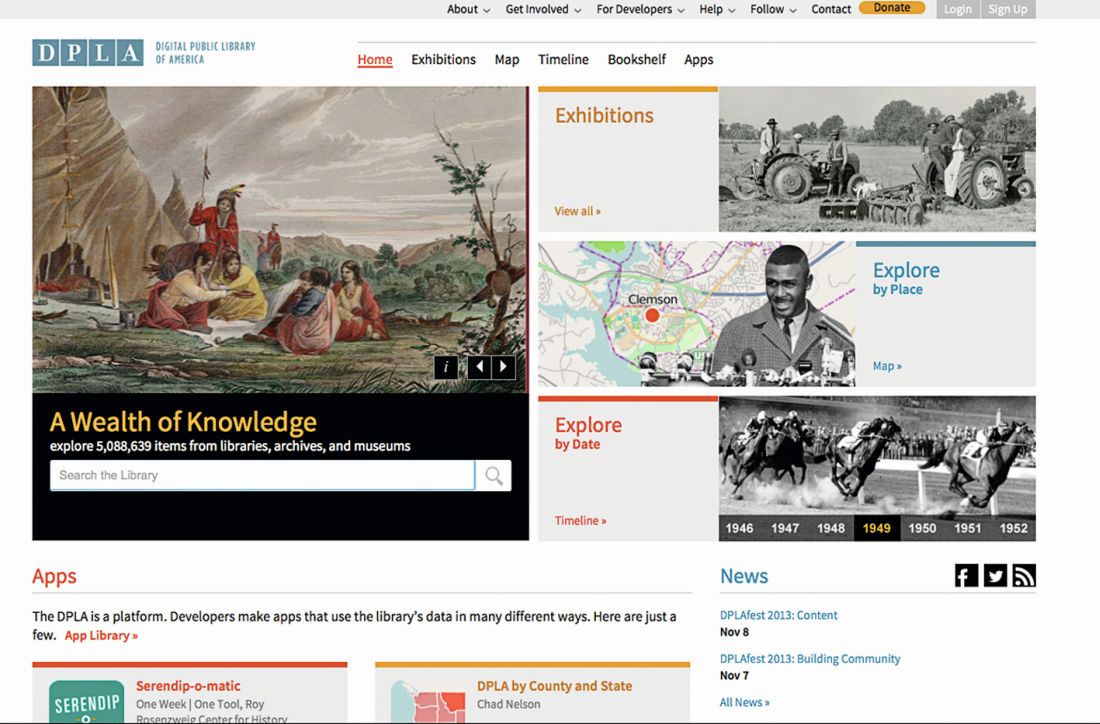Select year 1946 on timeline
Viewport: 1100px width, 724px height.
click(739, 528)
